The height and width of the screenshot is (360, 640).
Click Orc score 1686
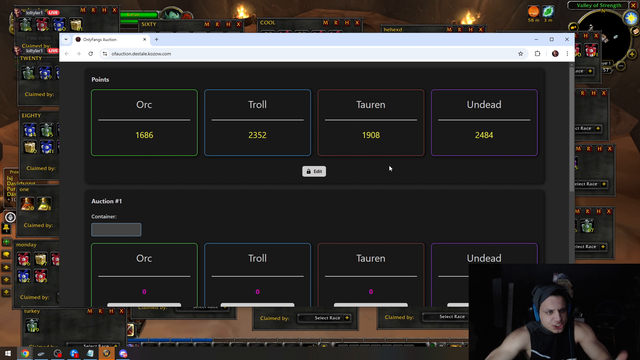click(x=144, y=135)
